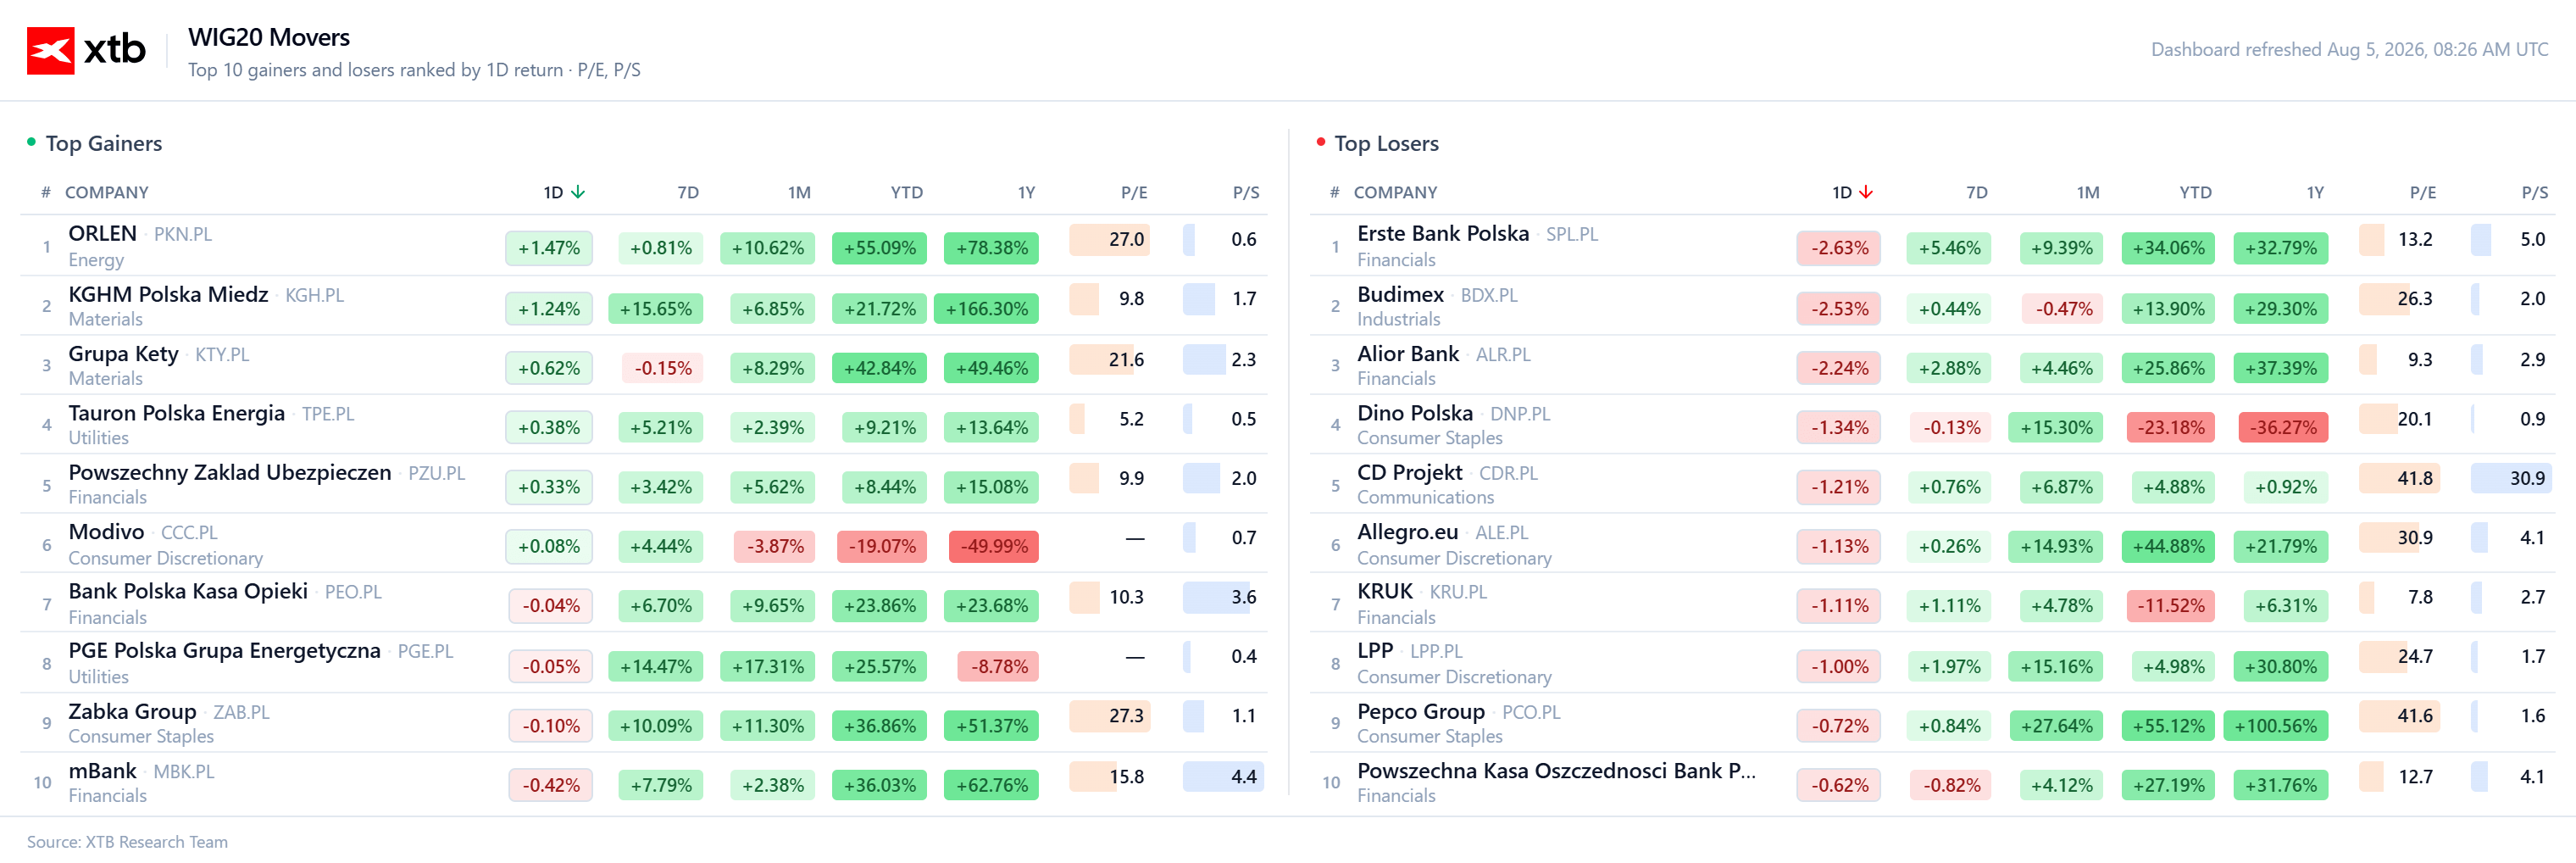2576x863 pixels.
Task: Click the red Top Losers dot
Action: click(x=1320, y=142)
